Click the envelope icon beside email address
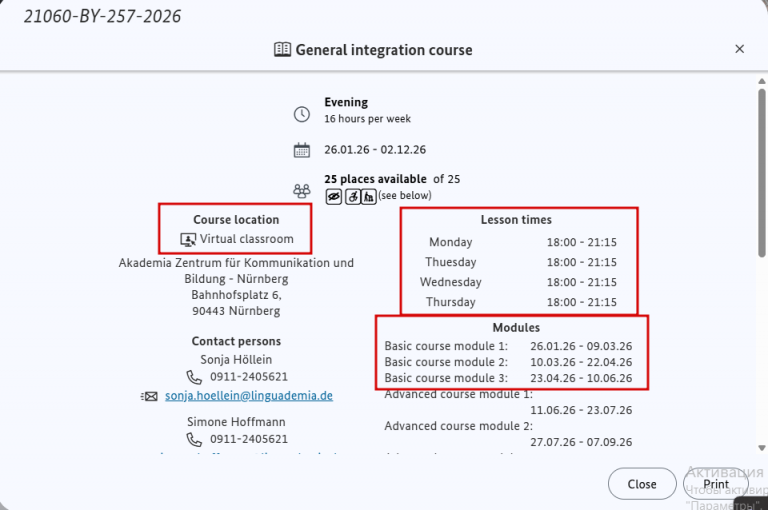Screen dimensions: 768x510 pos(151,396)
